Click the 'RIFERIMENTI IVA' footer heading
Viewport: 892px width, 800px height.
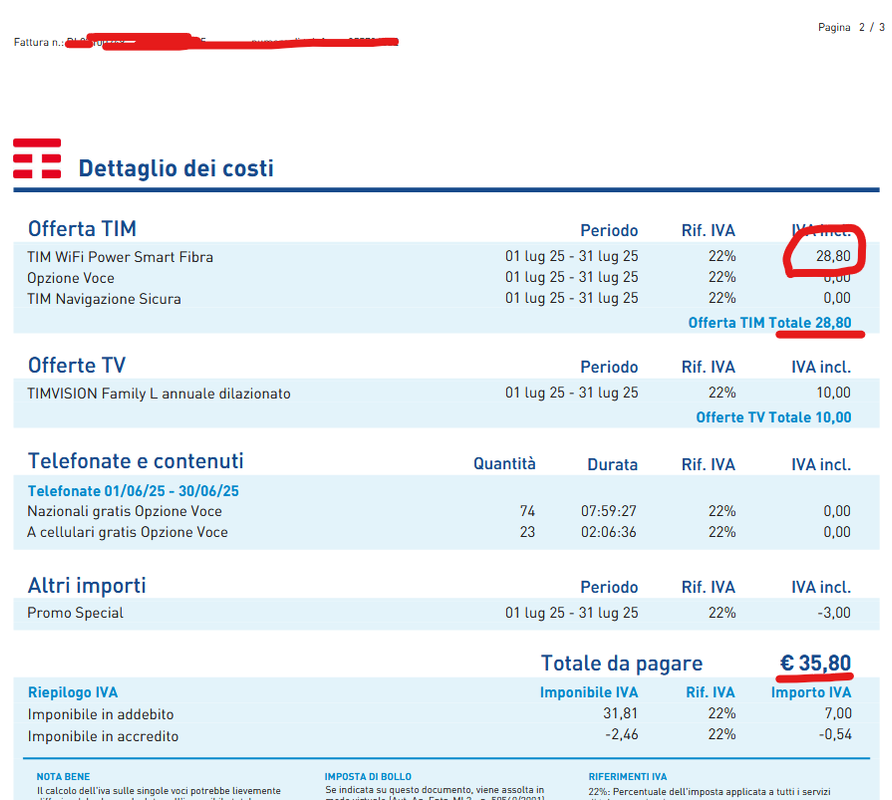click(627, 777)
